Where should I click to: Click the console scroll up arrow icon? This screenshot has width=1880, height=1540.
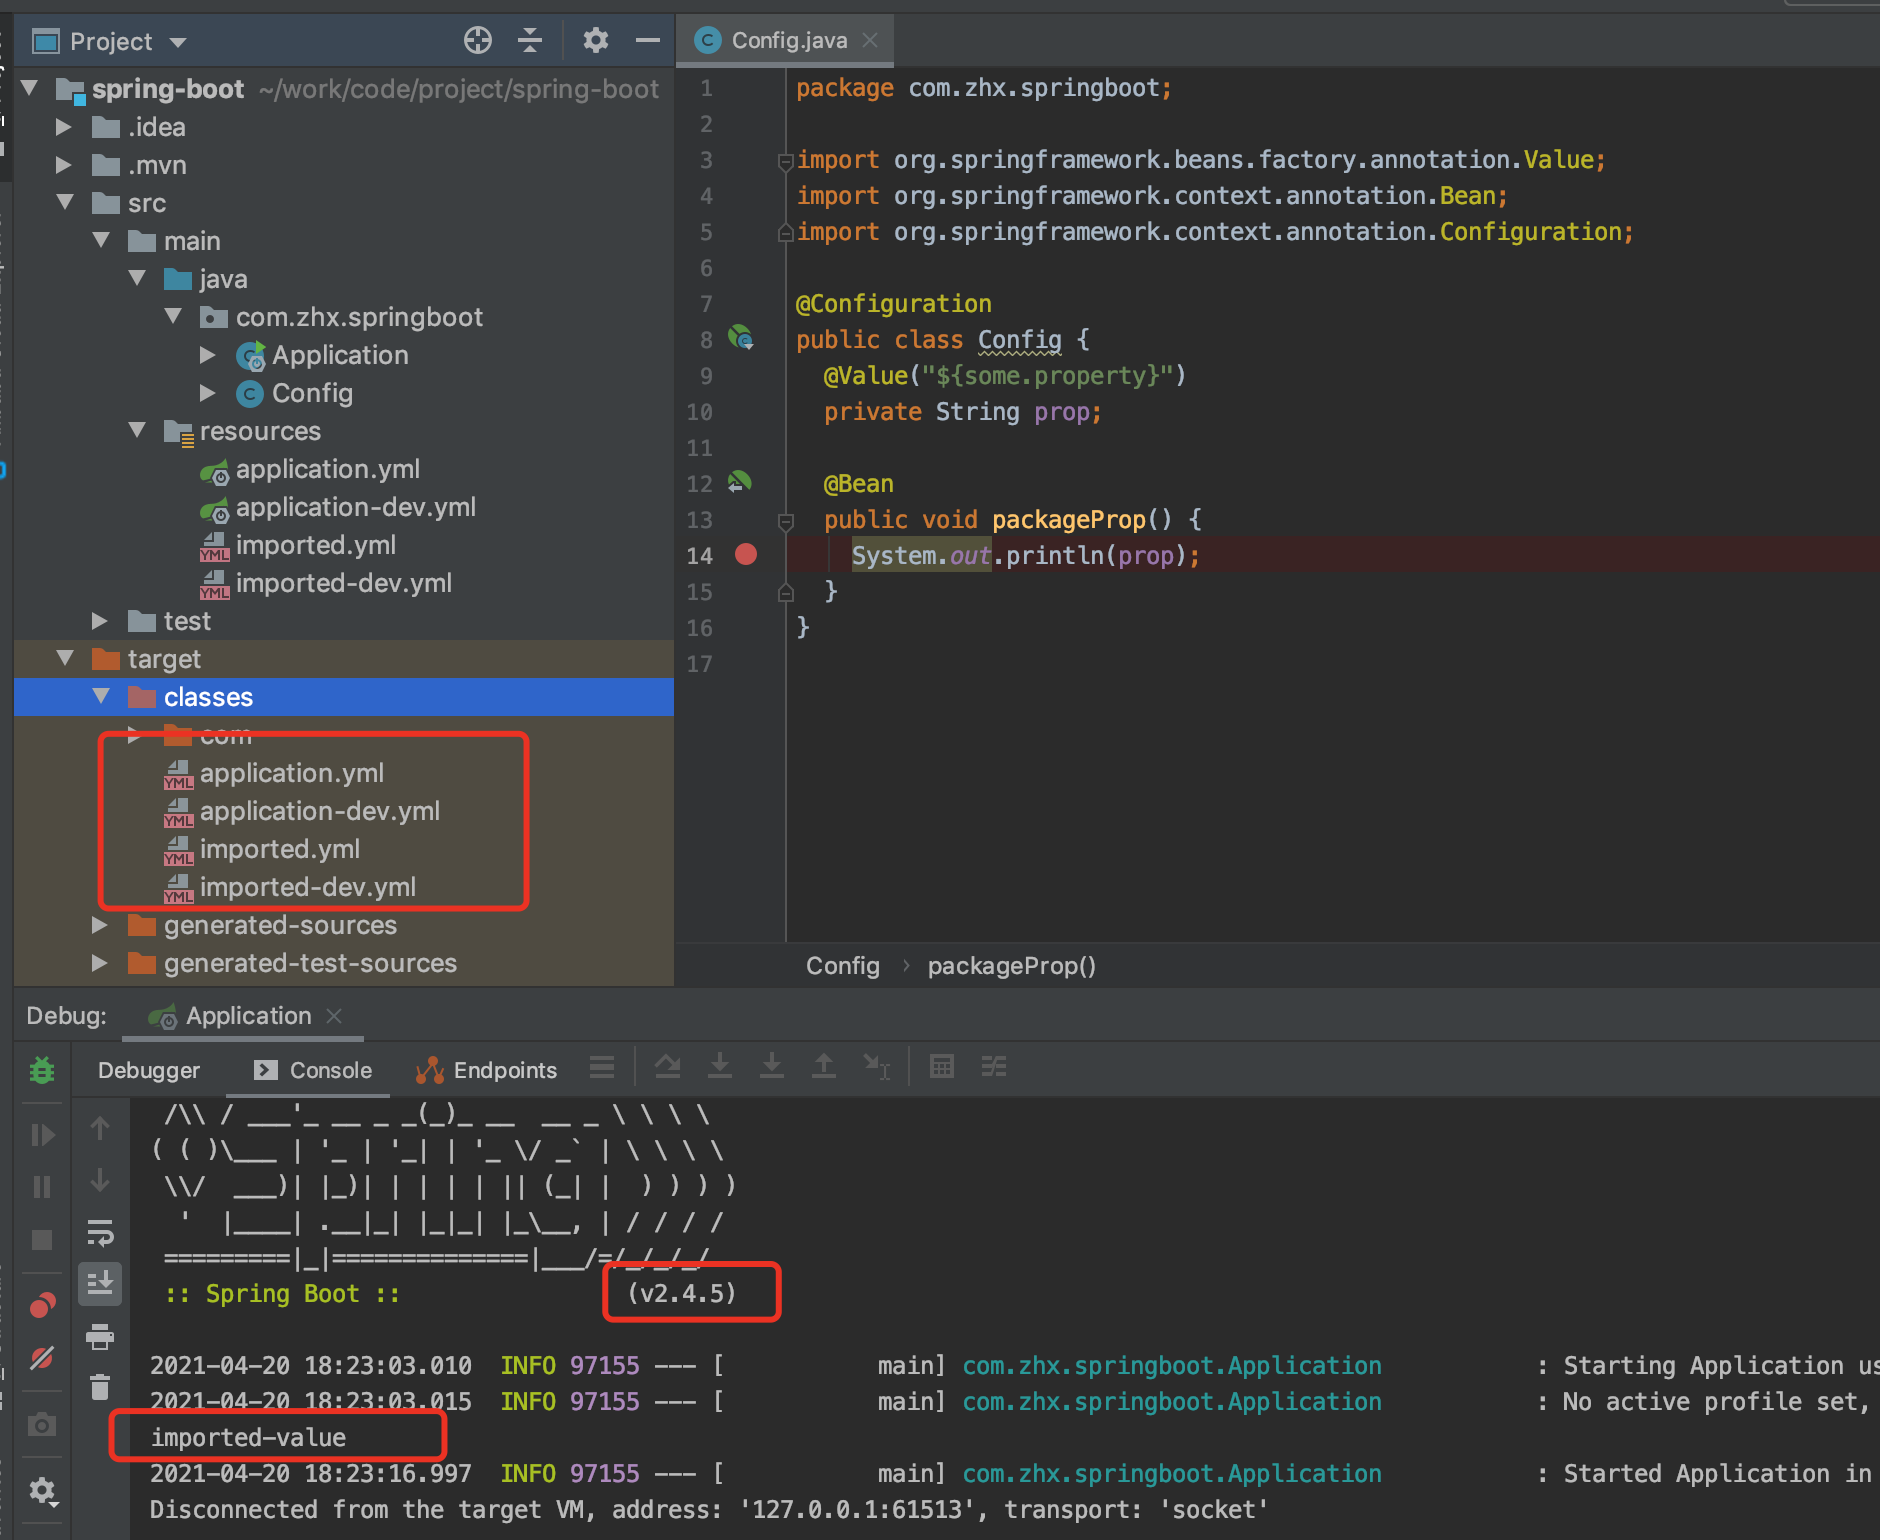tap(100, 1128)
